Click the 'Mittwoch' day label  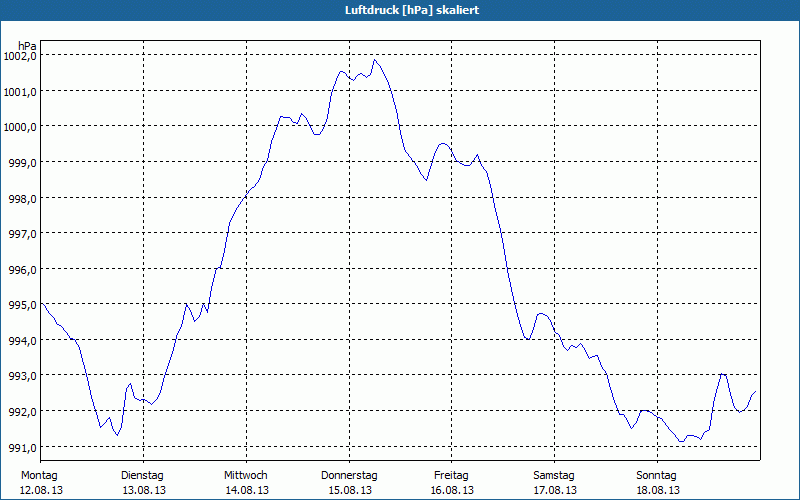(x=246, y=476)
